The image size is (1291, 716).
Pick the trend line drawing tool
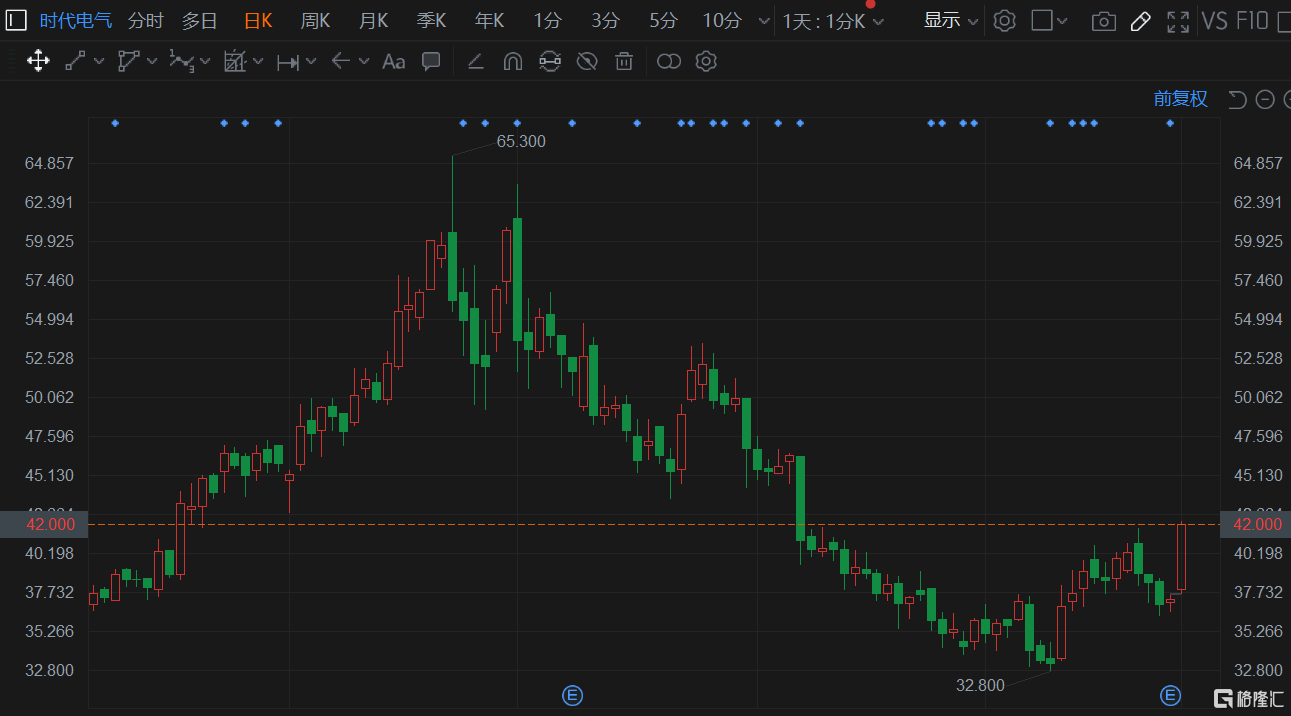[76, 62]
